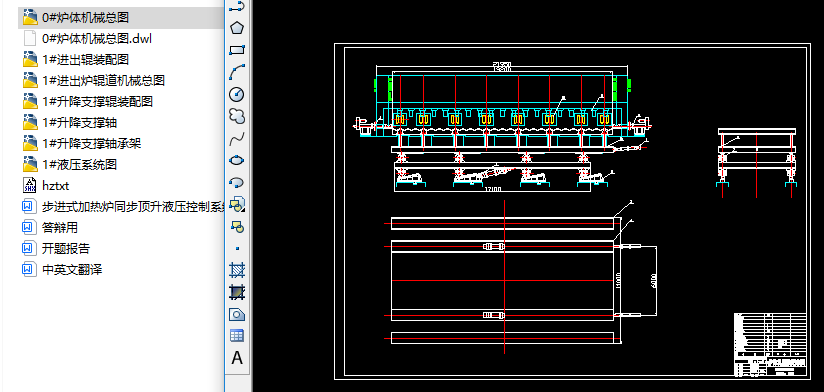Select the file 1#升降支撑轴

79,122
